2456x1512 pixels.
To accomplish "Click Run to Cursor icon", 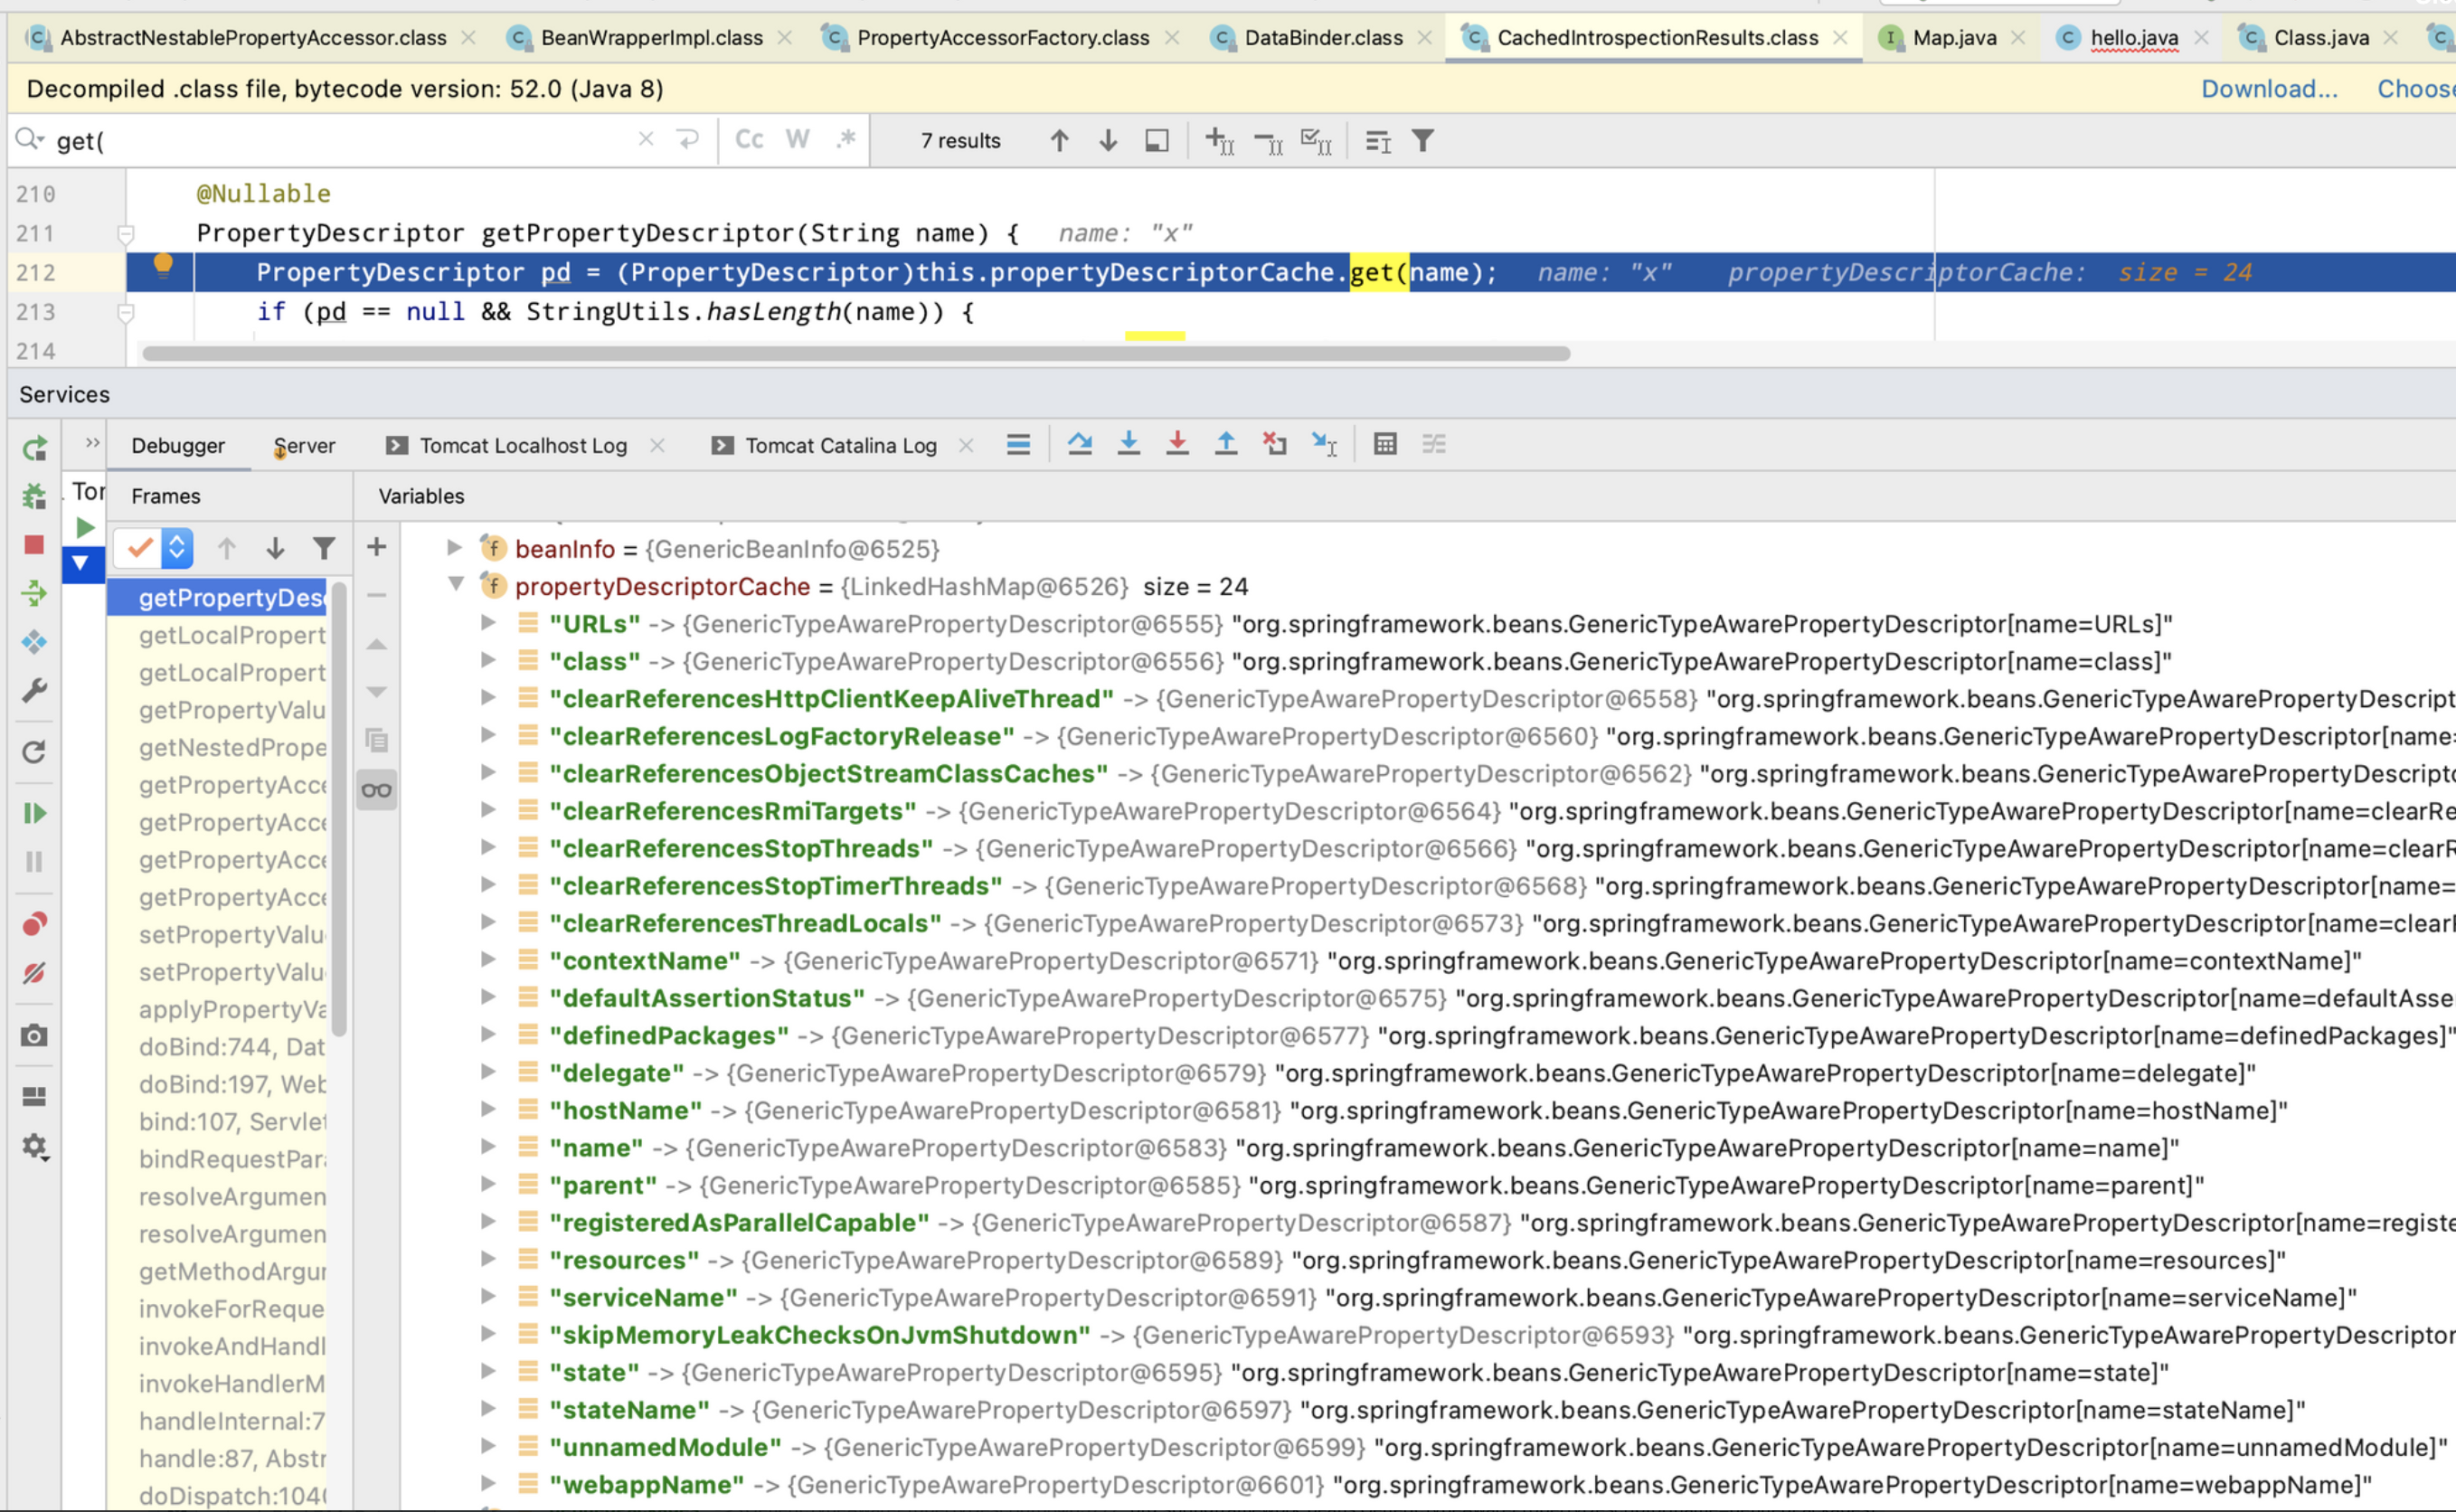I will point(1325,444).
